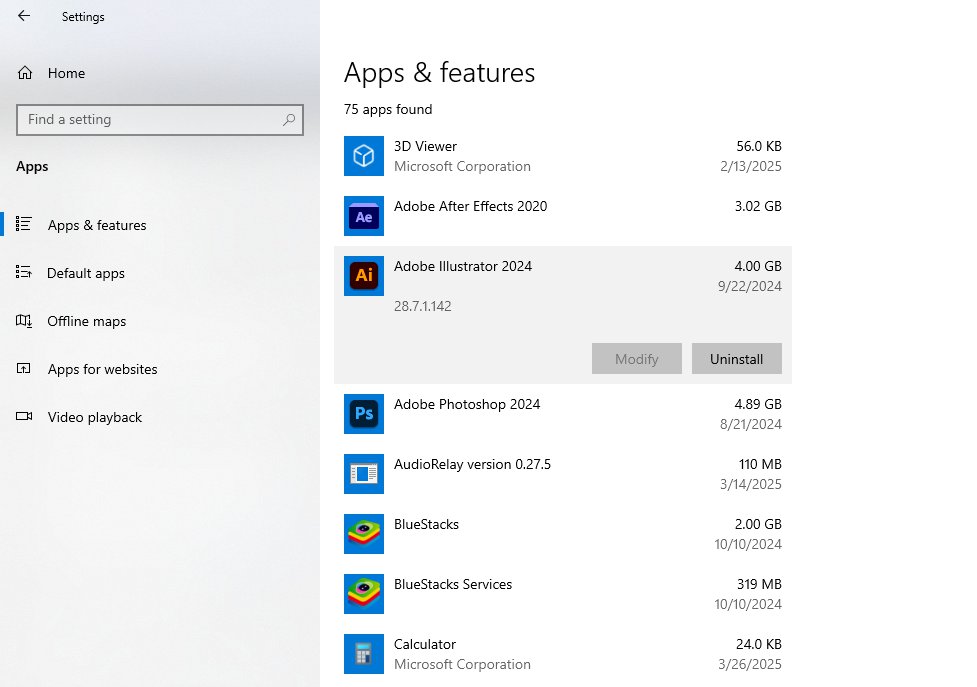977x687 pixels.
Task: Return to Settings Home
Action: point(66,73)
